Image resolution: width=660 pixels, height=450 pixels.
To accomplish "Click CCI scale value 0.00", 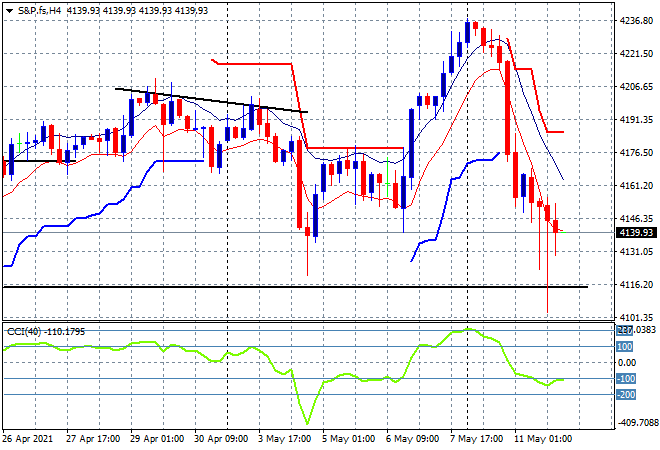I will (628, 362).
